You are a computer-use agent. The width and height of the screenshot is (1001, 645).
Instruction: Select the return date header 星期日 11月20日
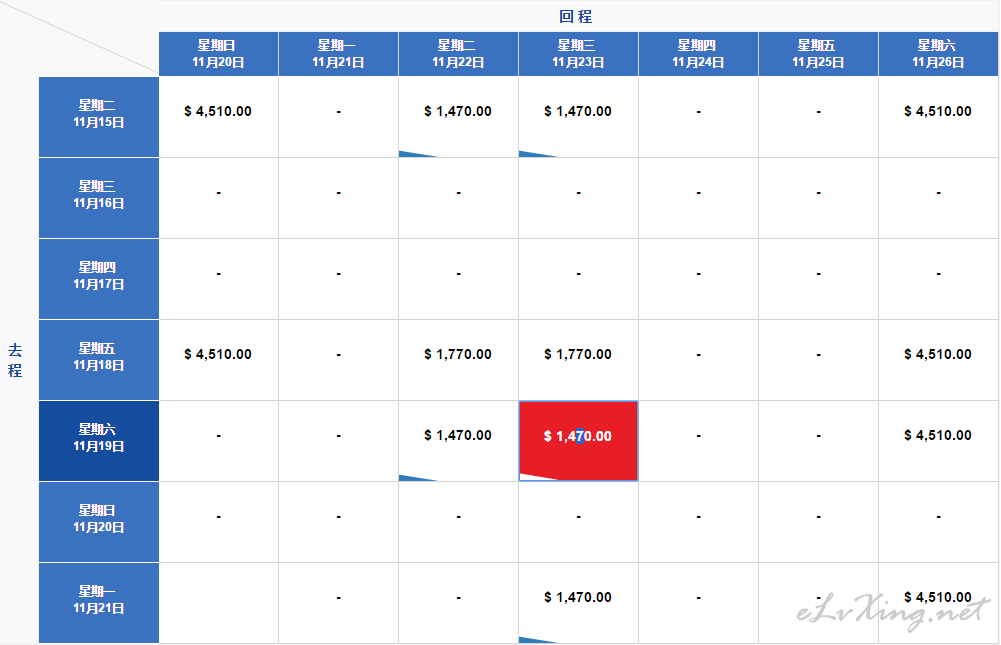pyautogui.click(x=218, y=54)
